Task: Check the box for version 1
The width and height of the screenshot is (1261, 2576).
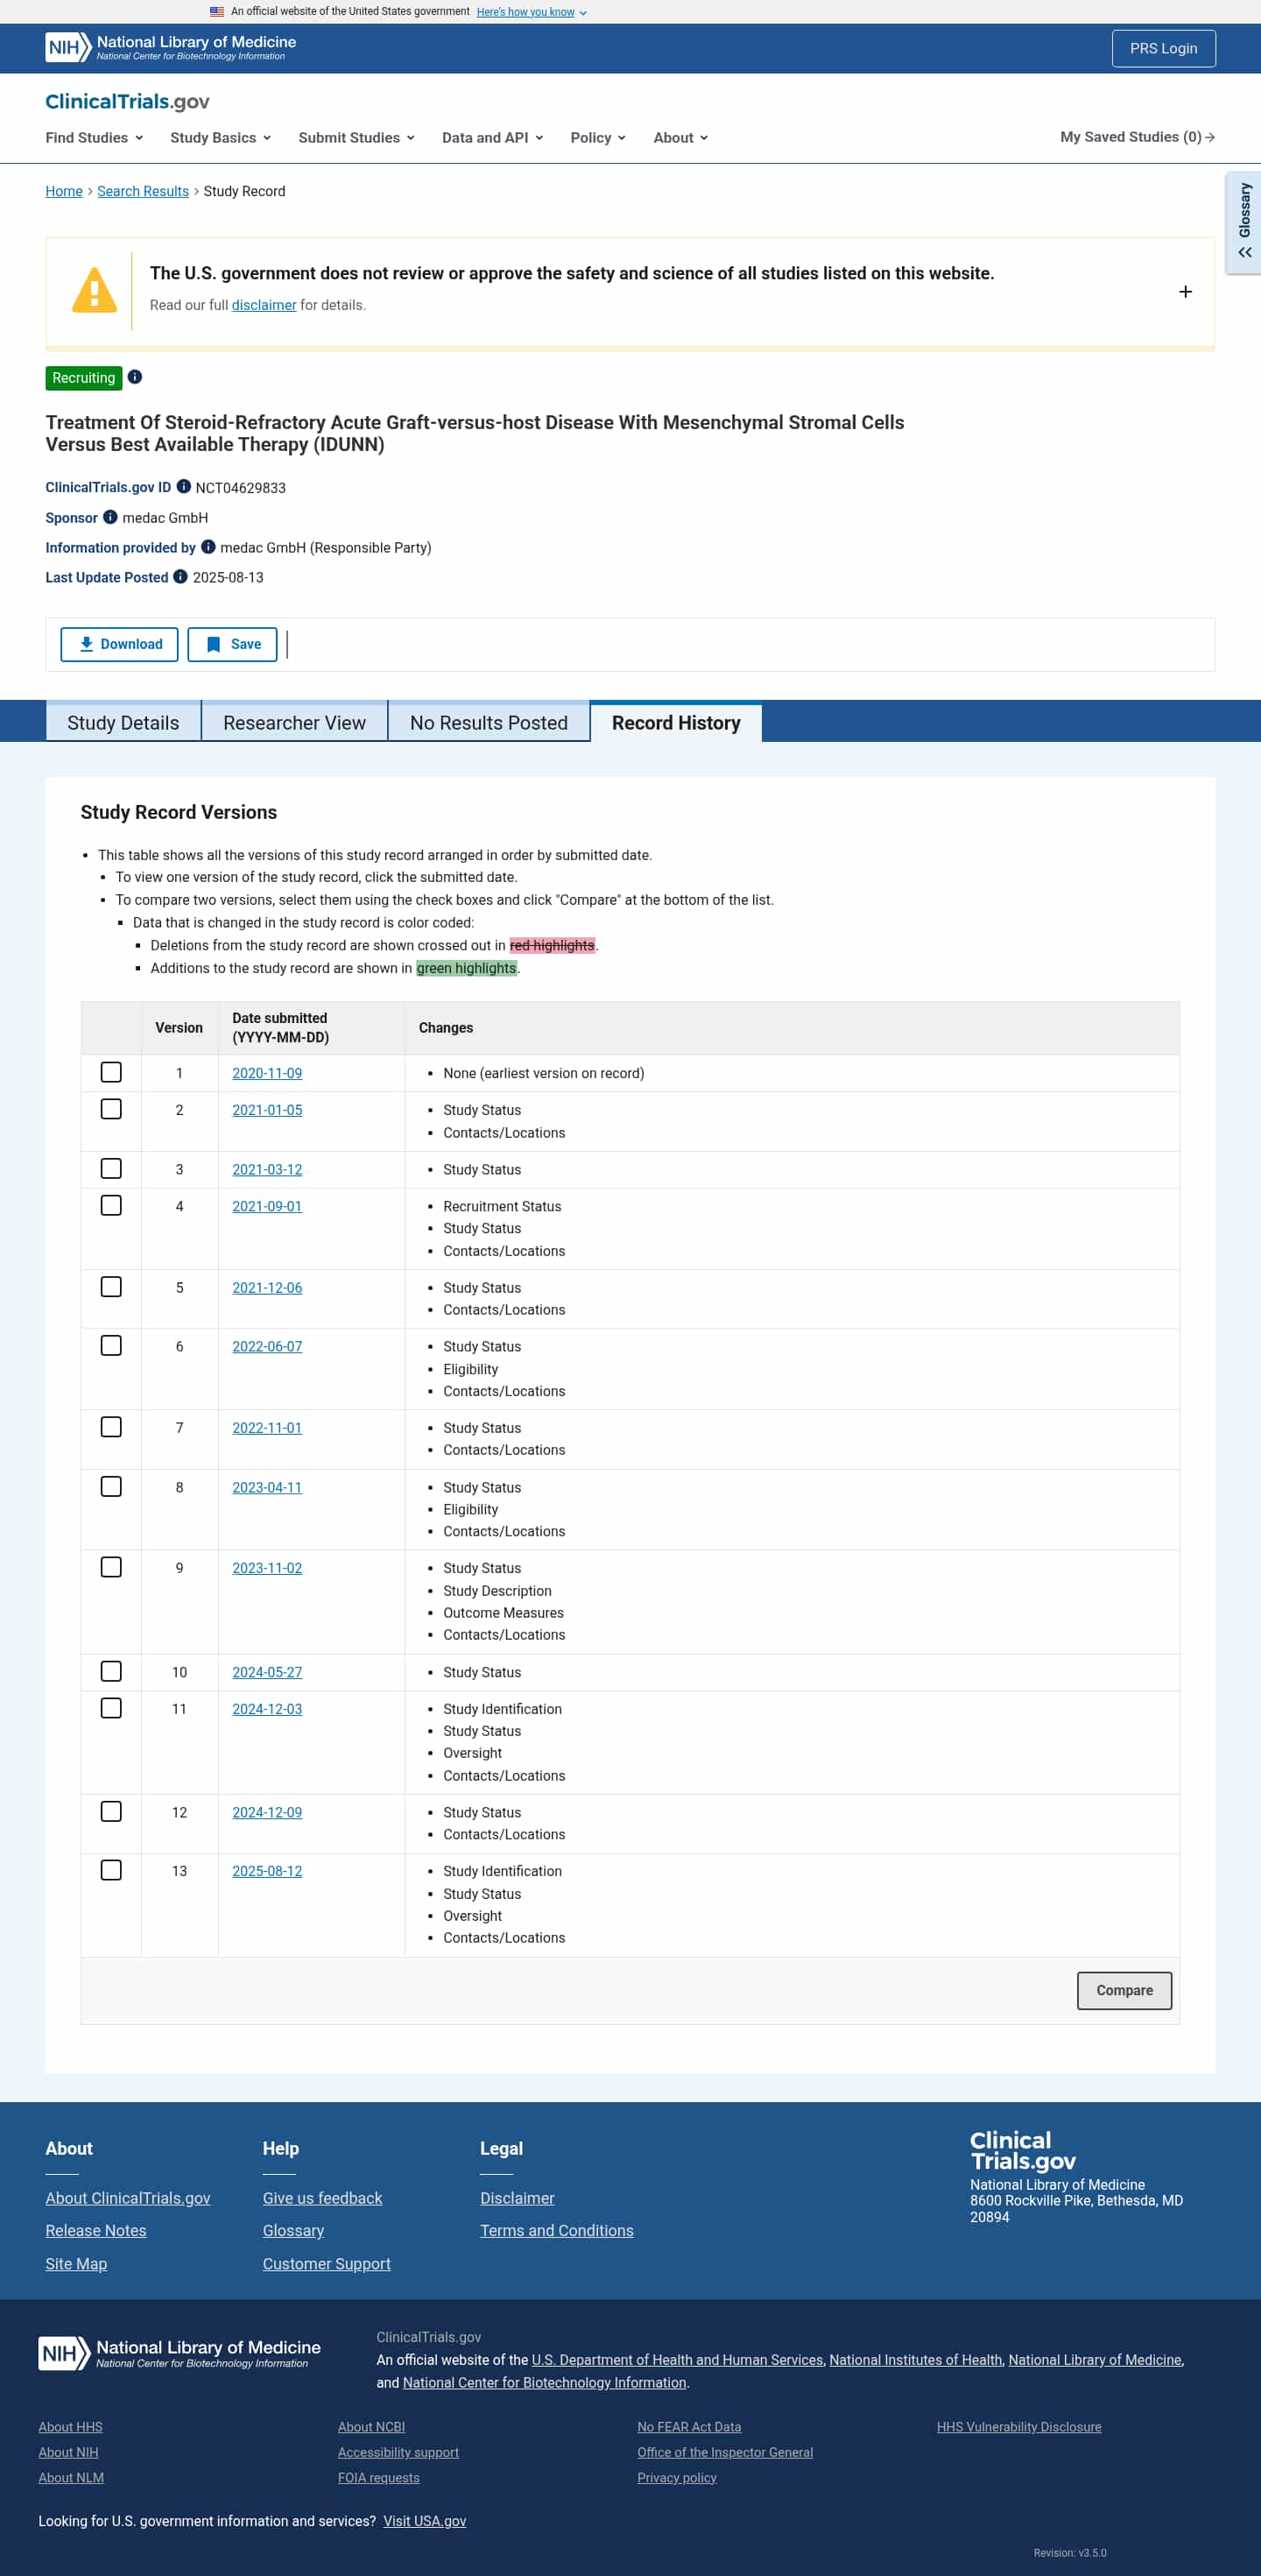Action: click(111, 1072)
